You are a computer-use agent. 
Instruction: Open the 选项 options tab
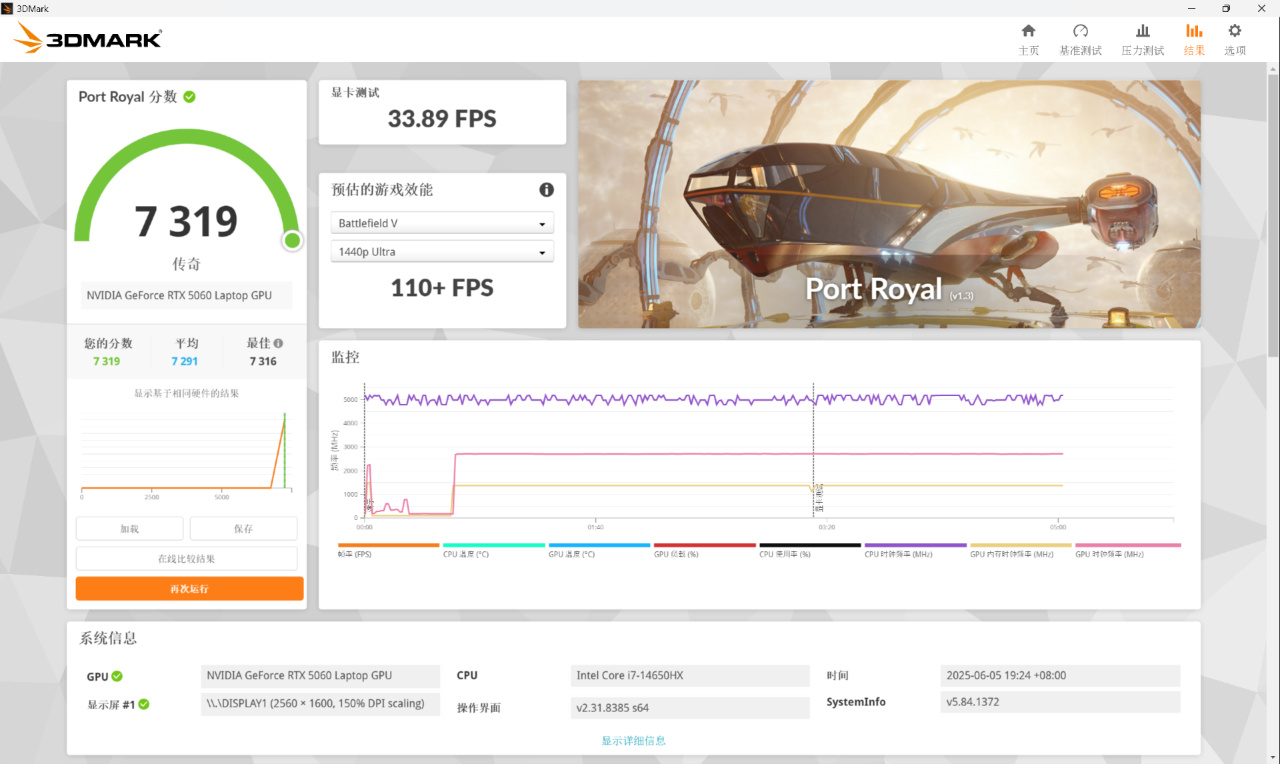click(x=1235, y=40)
